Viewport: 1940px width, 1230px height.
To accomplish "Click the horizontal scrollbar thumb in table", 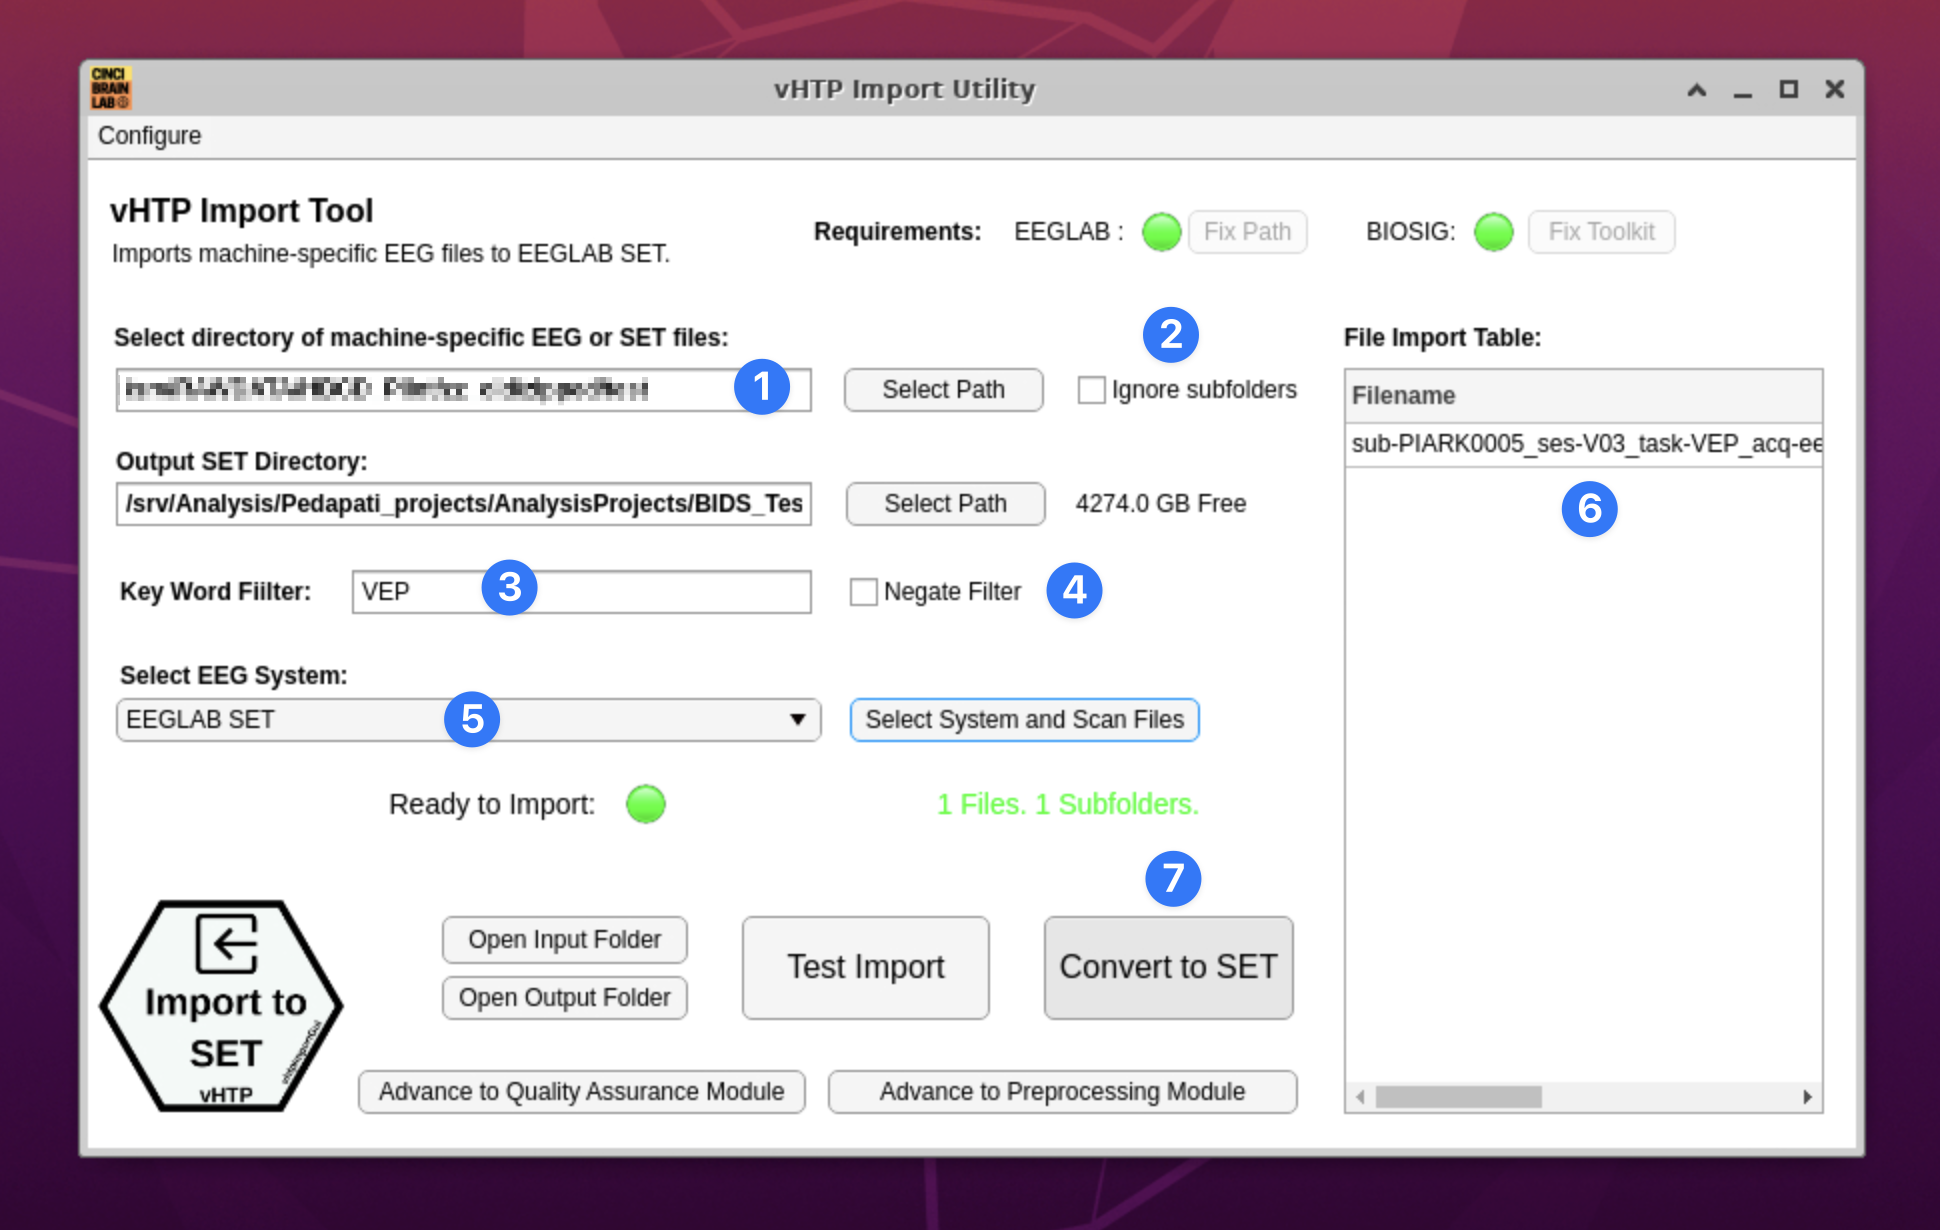I will coord(1457,1097).
